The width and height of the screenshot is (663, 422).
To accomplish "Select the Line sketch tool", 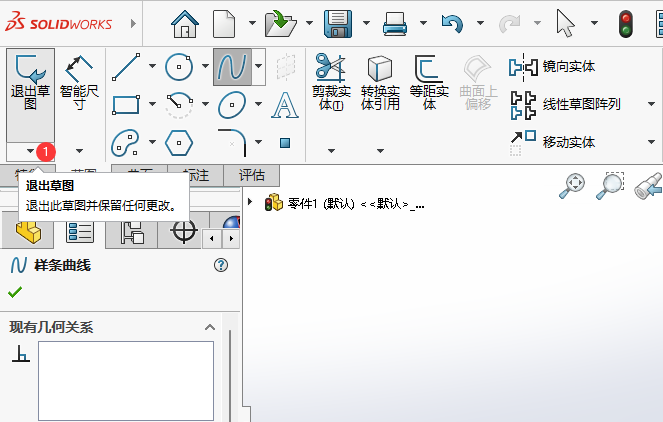I will 126,66.
